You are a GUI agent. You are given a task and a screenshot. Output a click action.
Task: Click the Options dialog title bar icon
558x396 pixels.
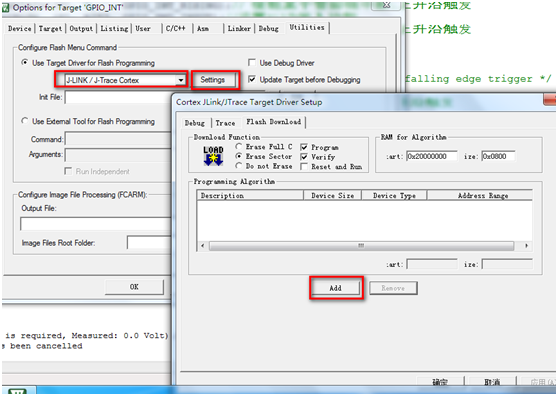click(x=5, y=7)
